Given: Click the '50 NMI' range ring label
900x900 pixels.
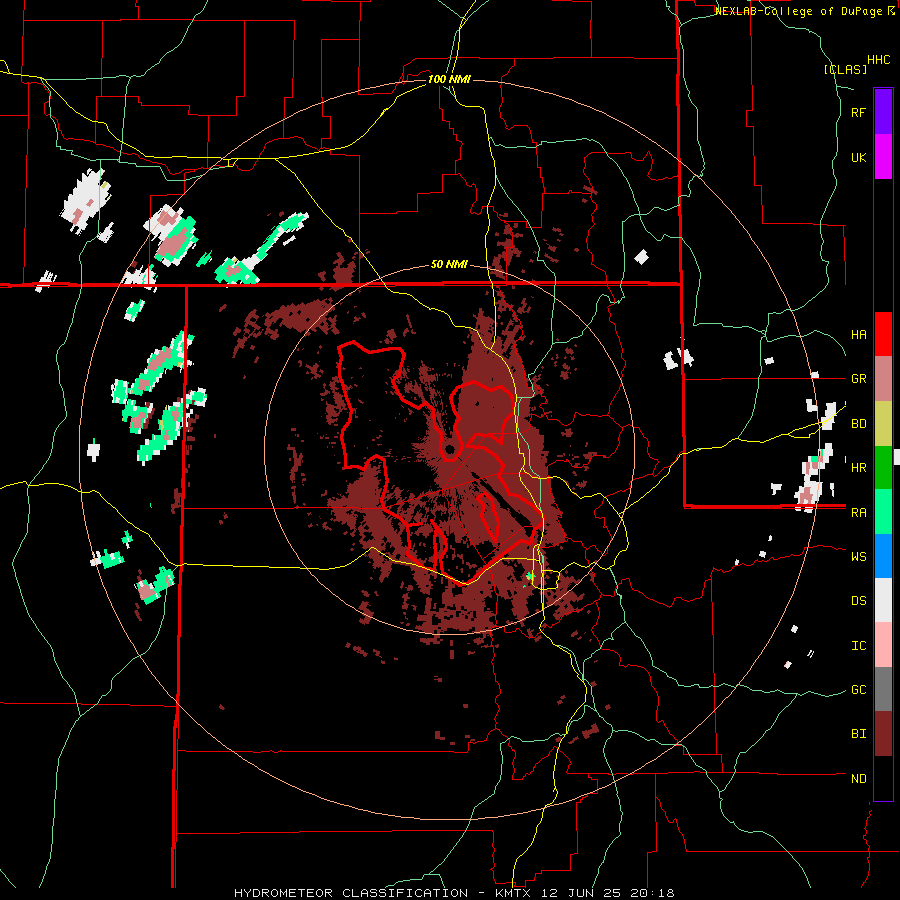Looking at the screenshot, I should coord(449,265).
